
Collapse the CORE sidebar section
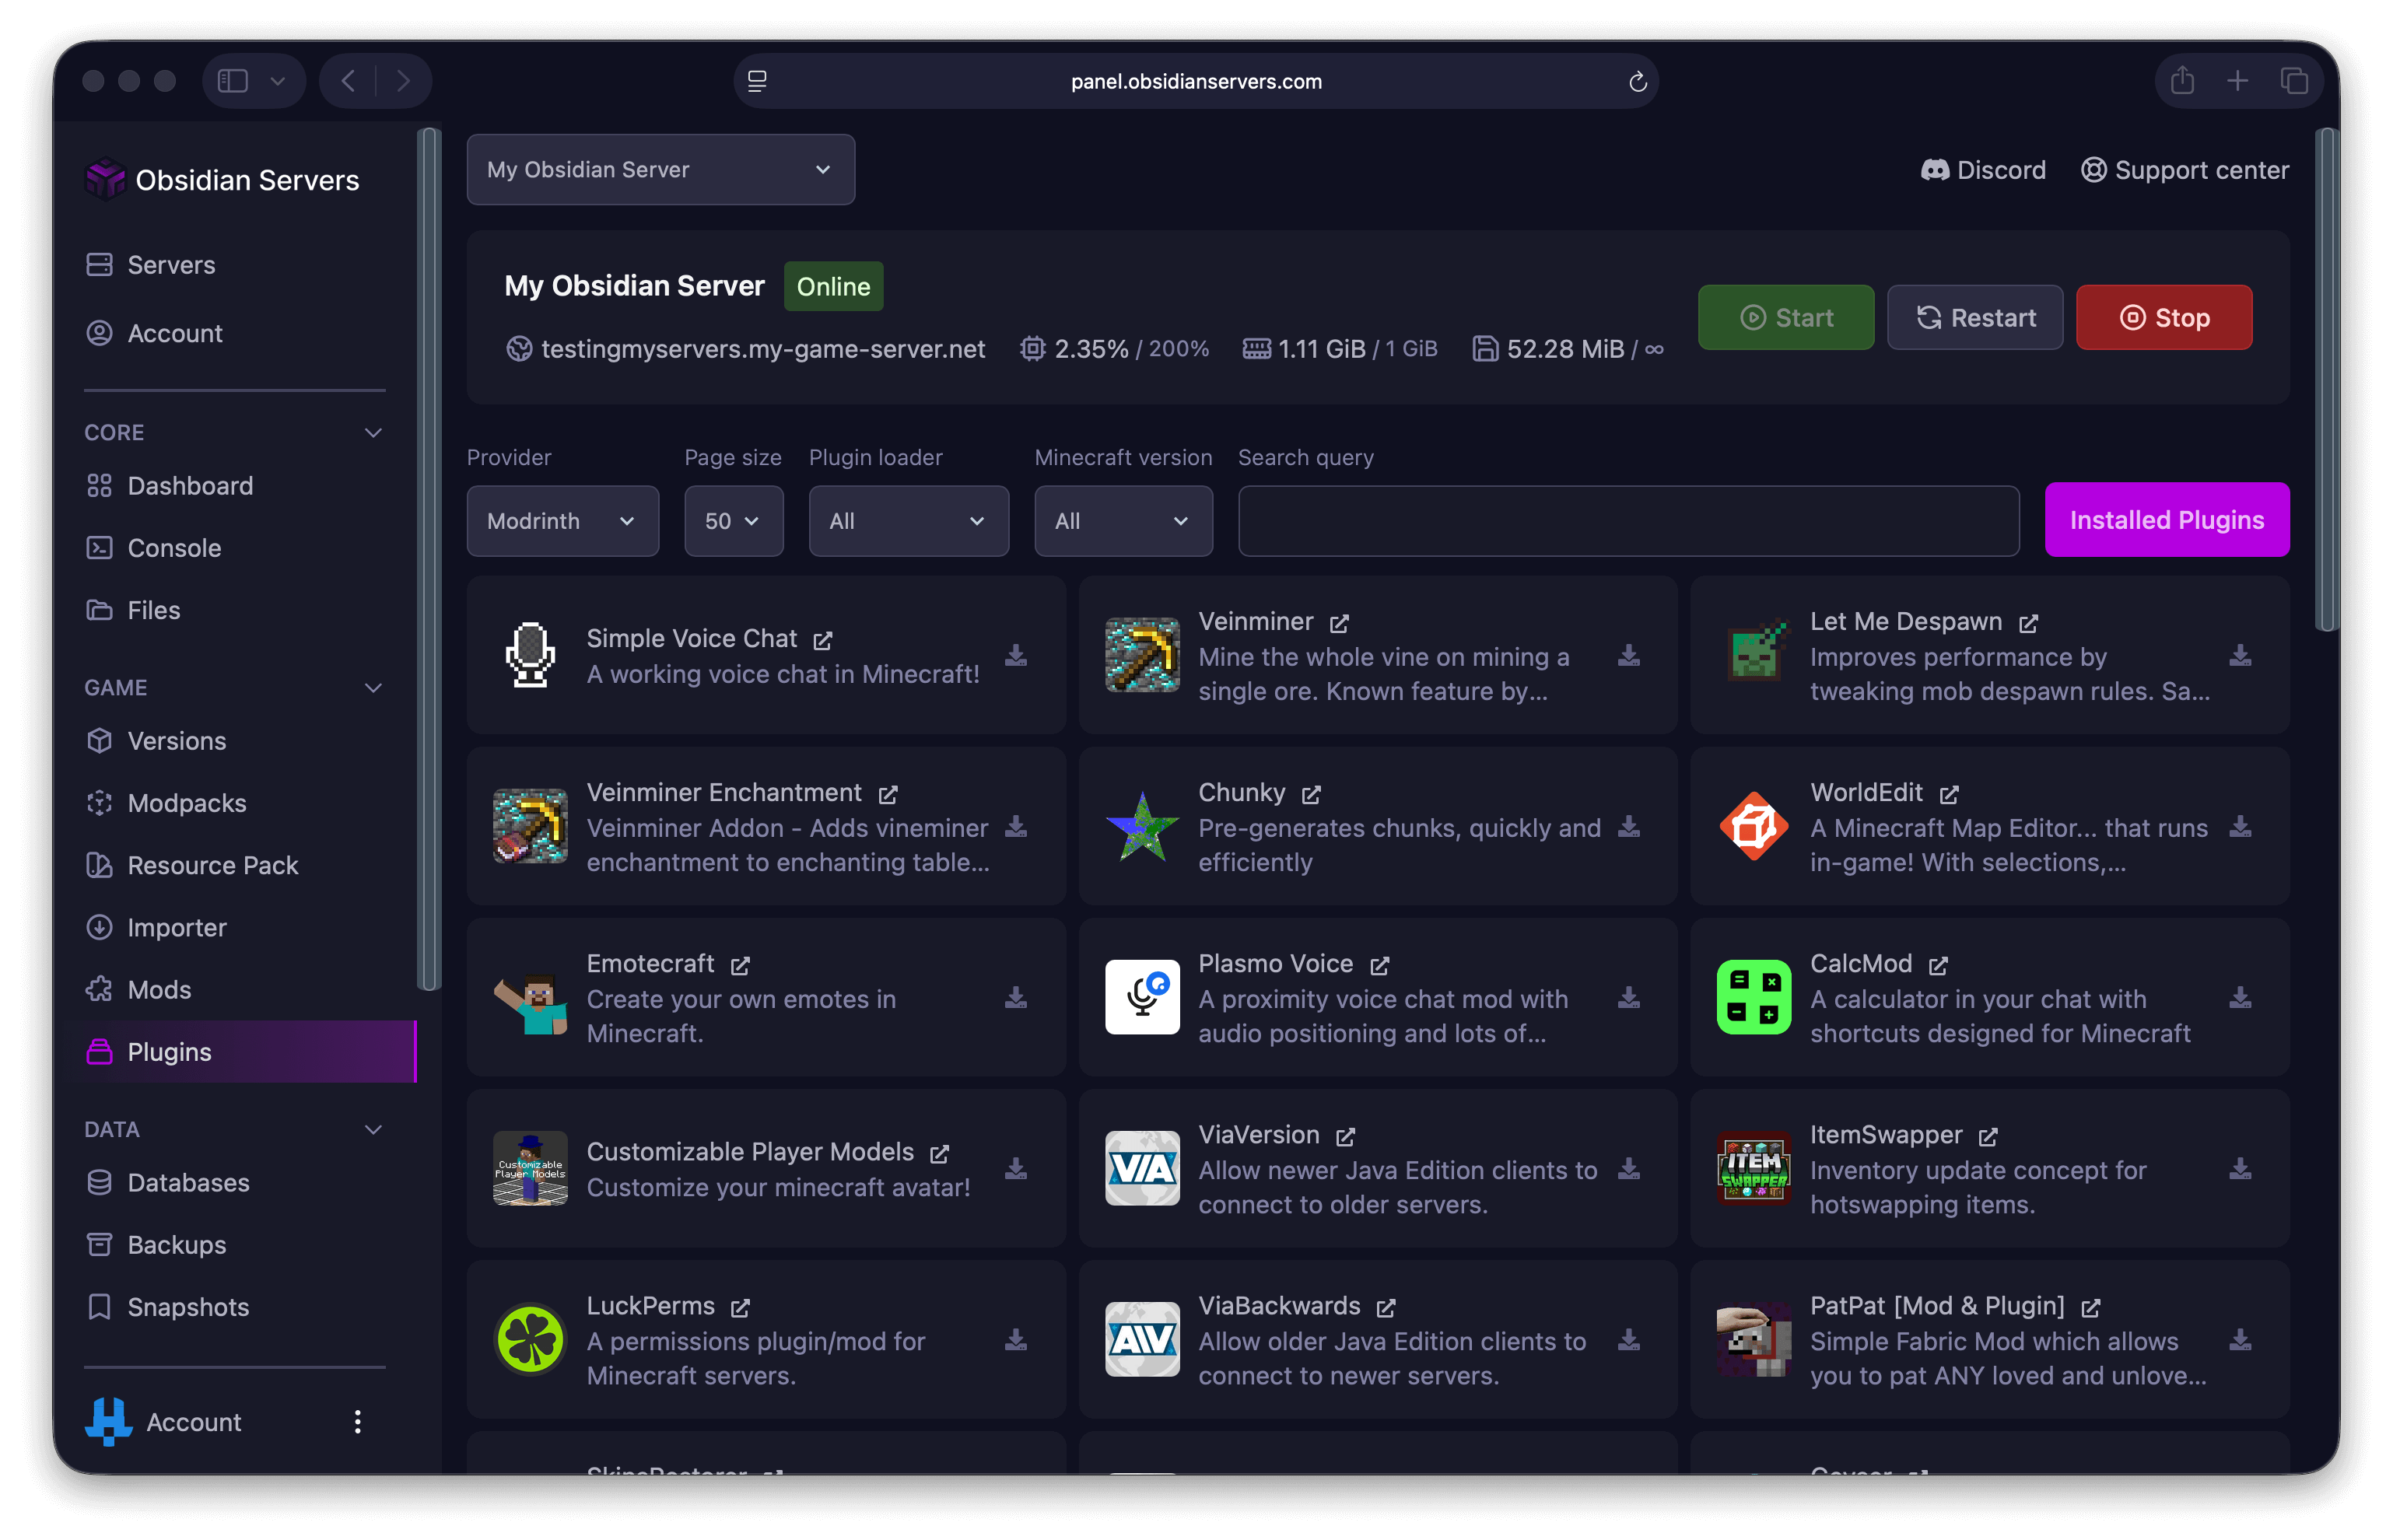tap(373, 433)
